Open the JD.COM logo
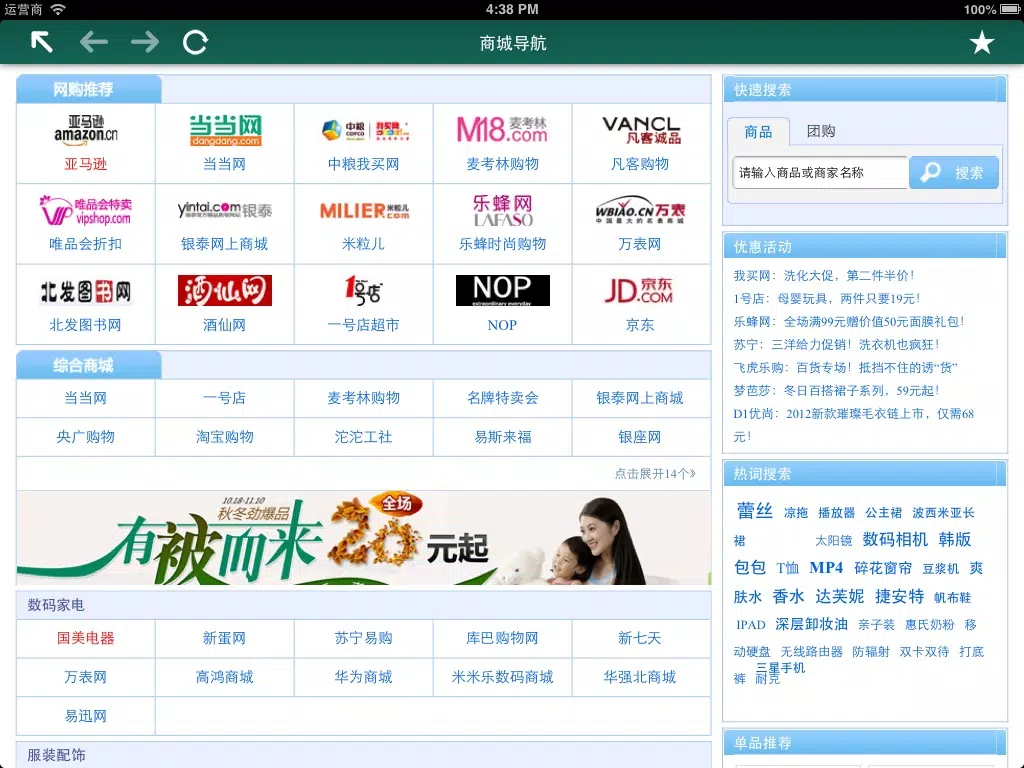 [x=639, y=291]
